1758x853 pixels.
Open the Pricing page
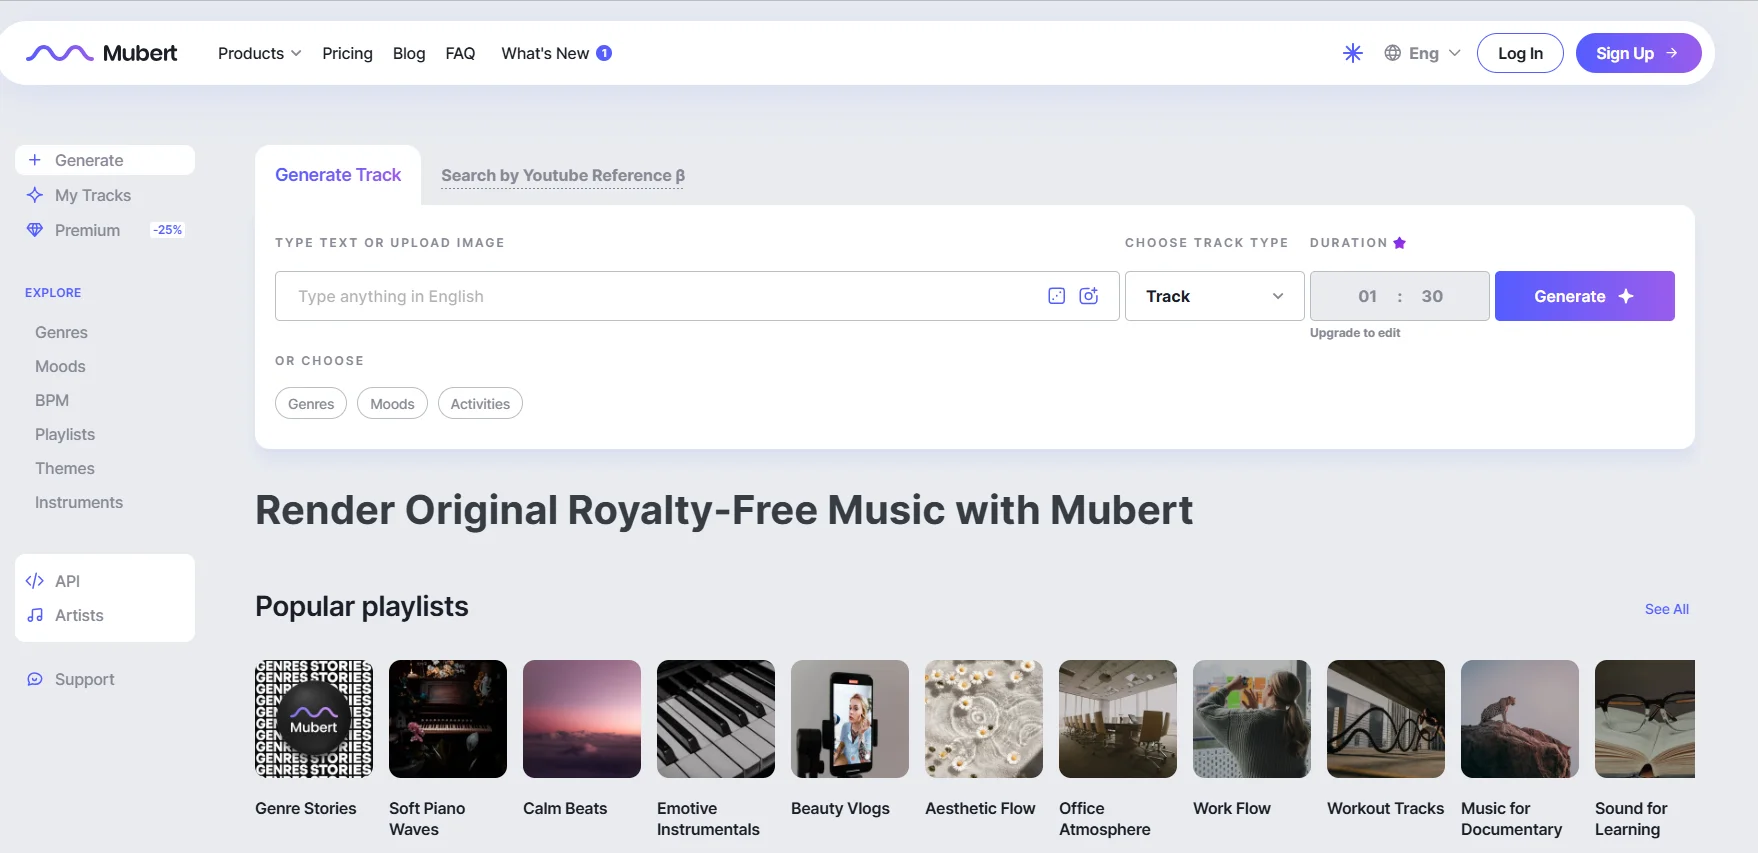tap(347, 53)
